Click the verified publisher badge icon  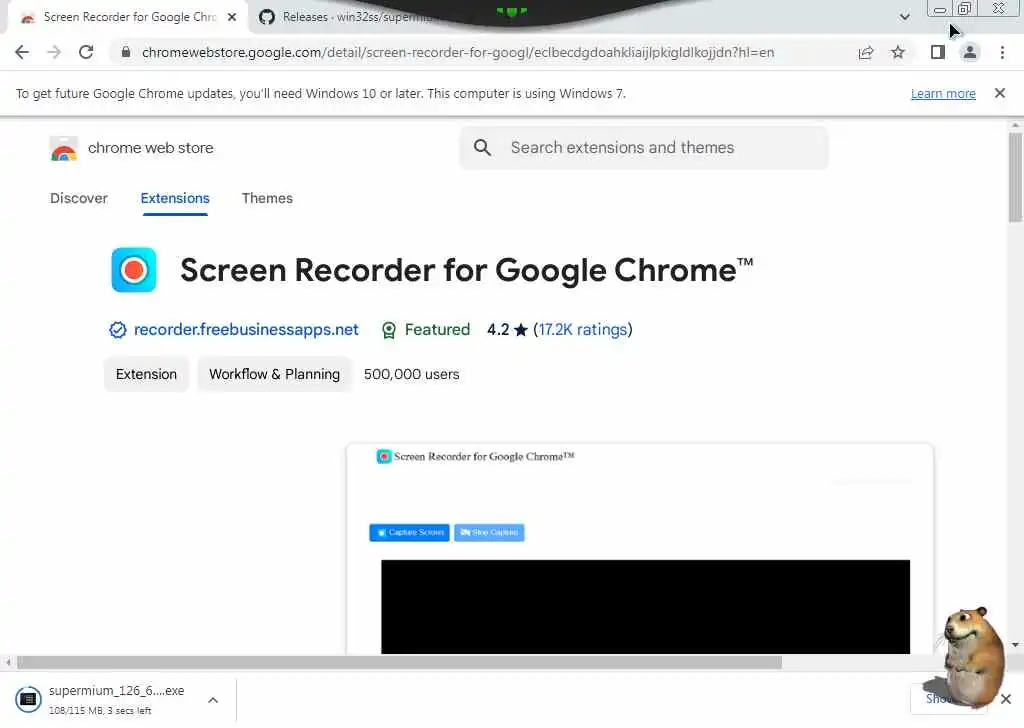118,330
